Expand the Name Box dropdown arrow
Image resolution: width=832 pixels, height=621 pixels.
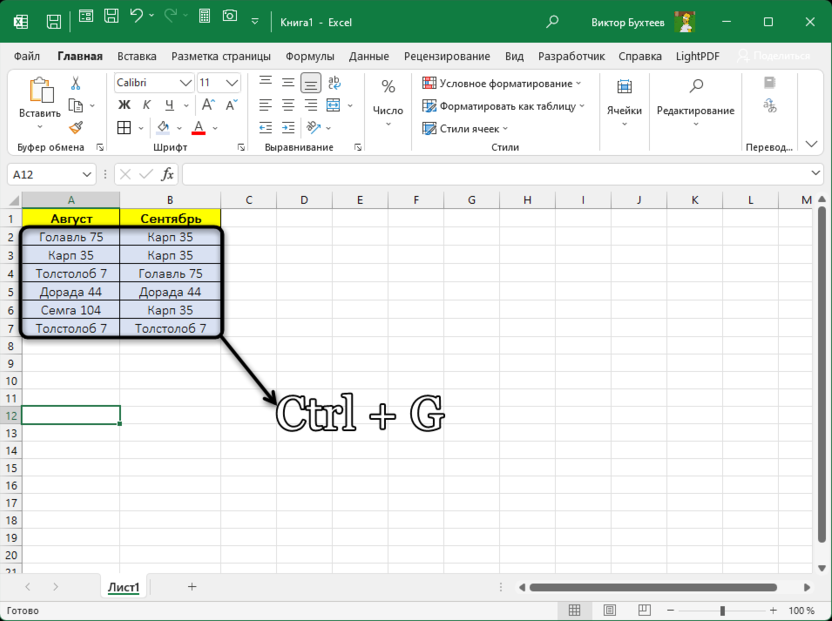87,175
